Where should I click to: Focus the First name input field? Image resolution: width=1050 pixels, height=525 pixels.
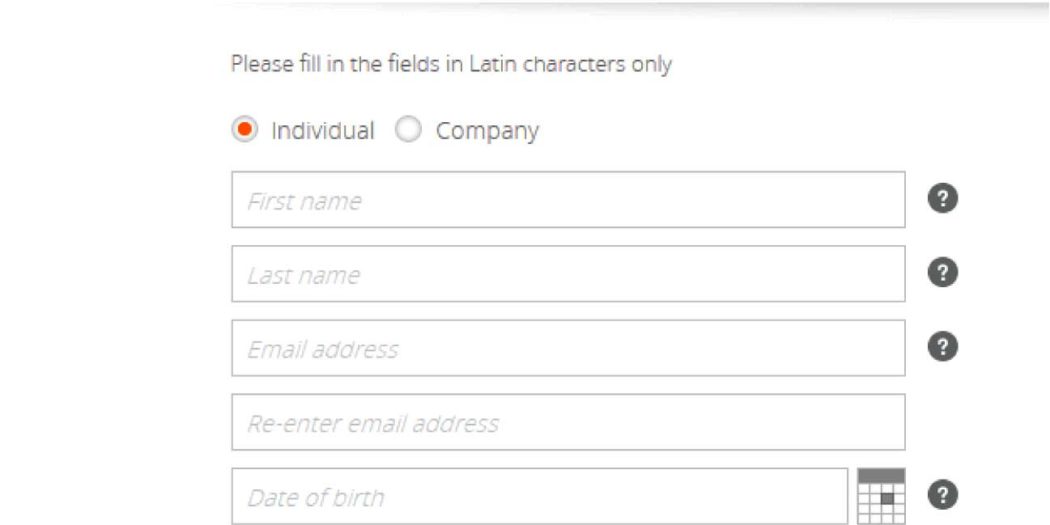pyautogui.click(x=569, y=200)
